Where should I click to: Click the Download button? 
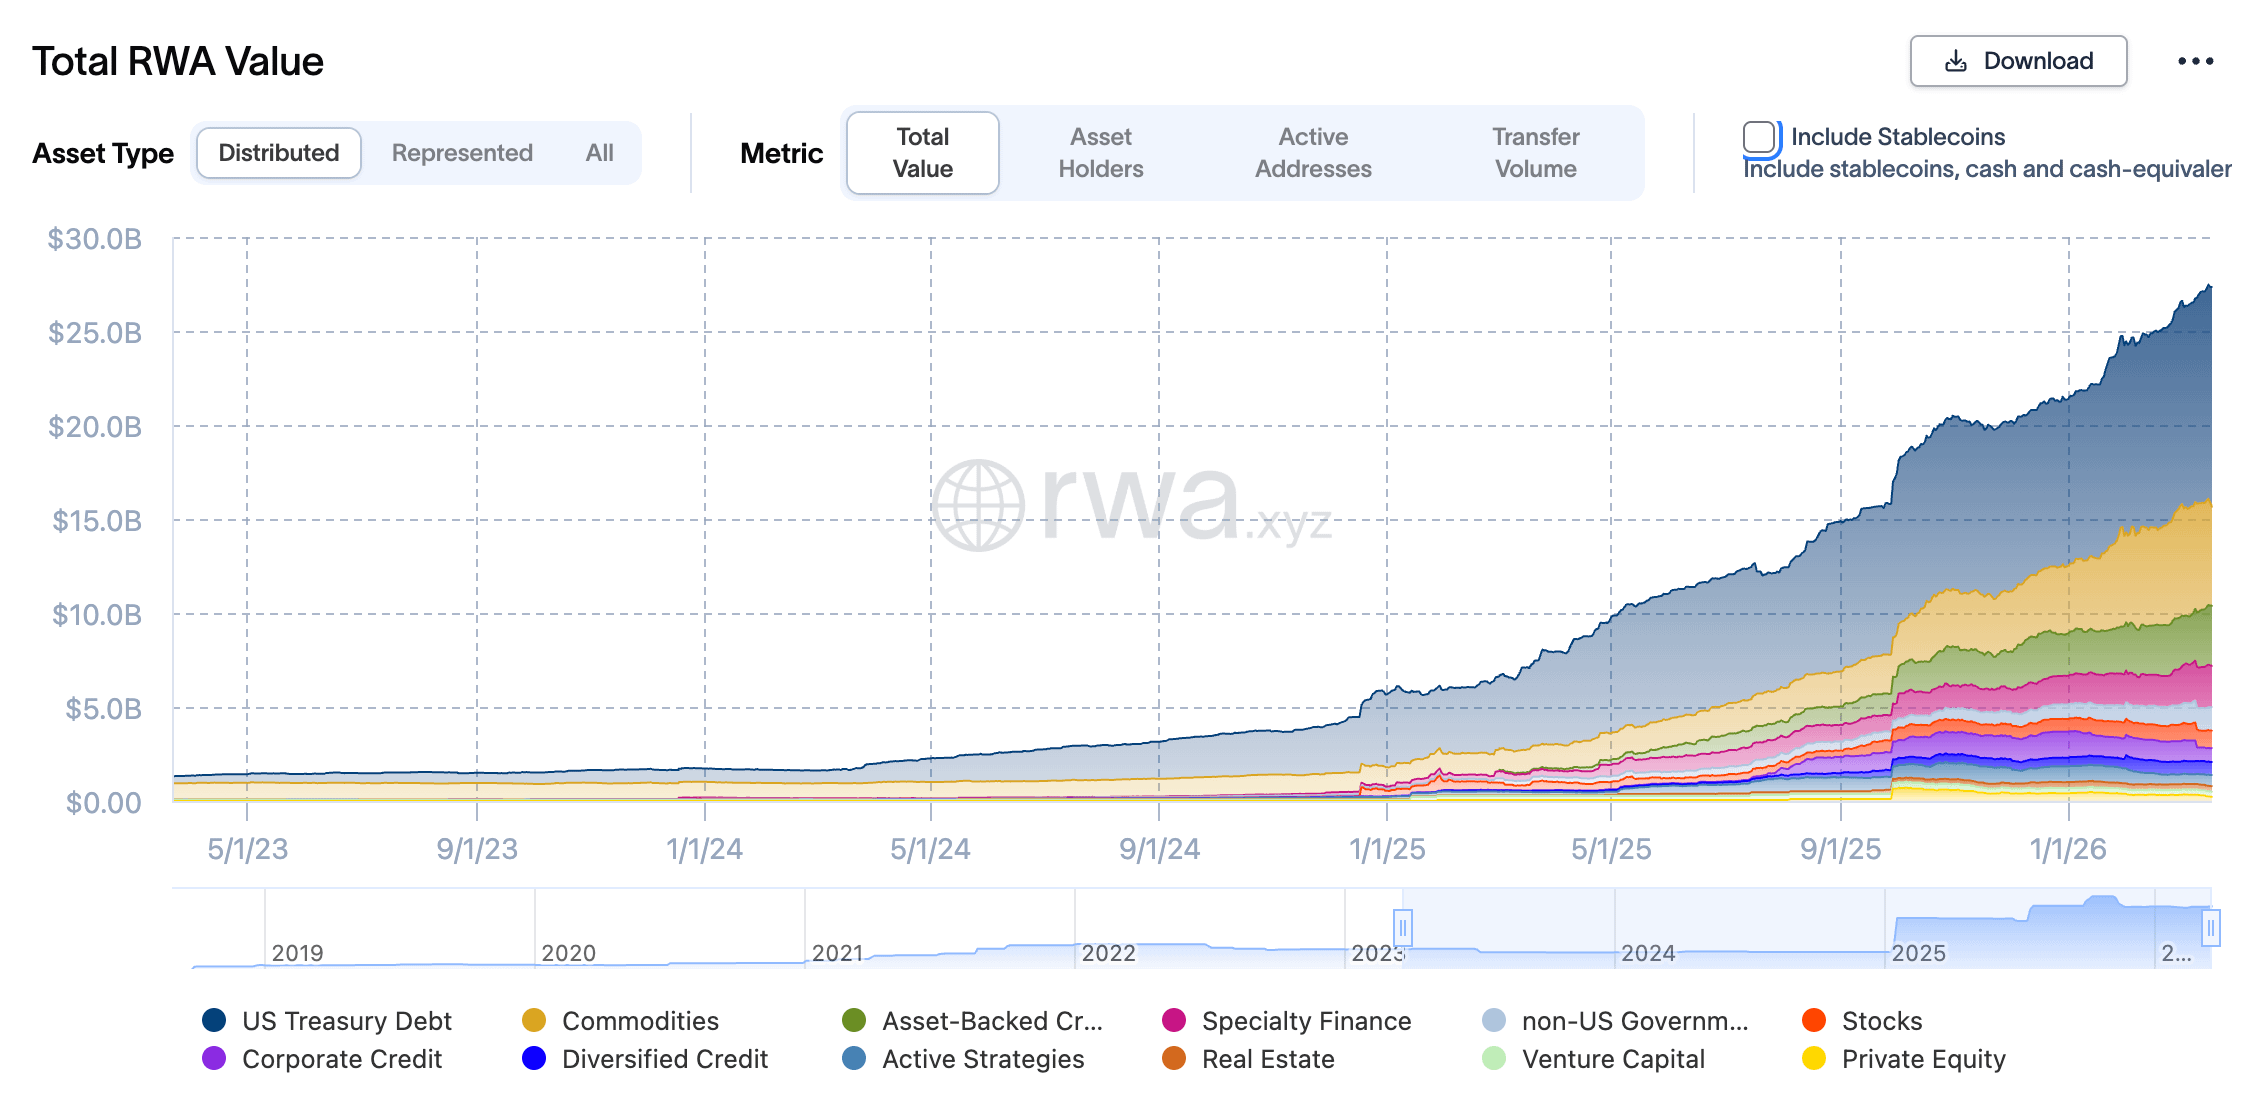coord(2018,62)
